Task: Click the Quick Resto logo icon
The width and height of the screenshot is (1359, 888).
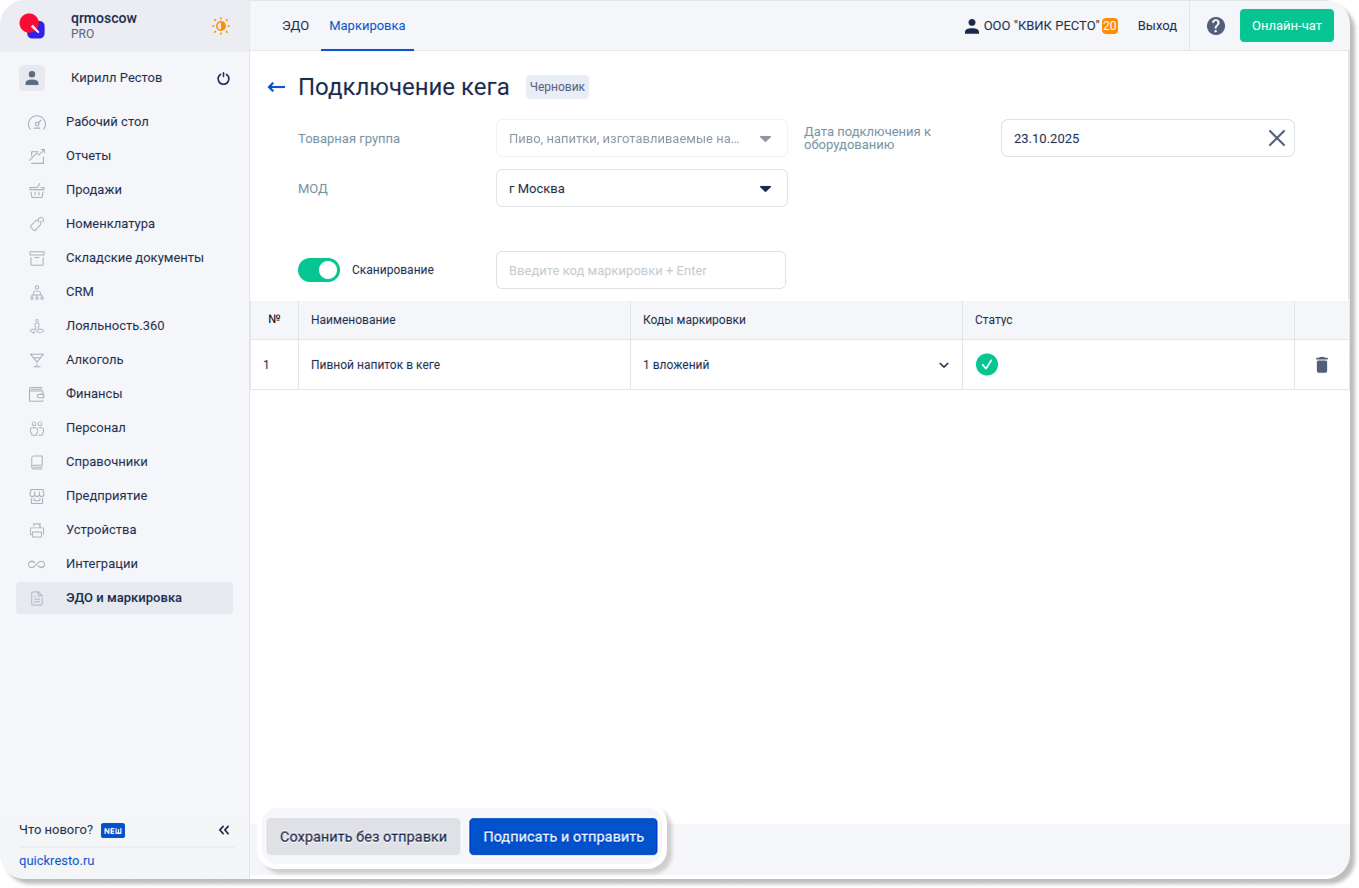Action: pyautogui.click(x=33, y=26)
